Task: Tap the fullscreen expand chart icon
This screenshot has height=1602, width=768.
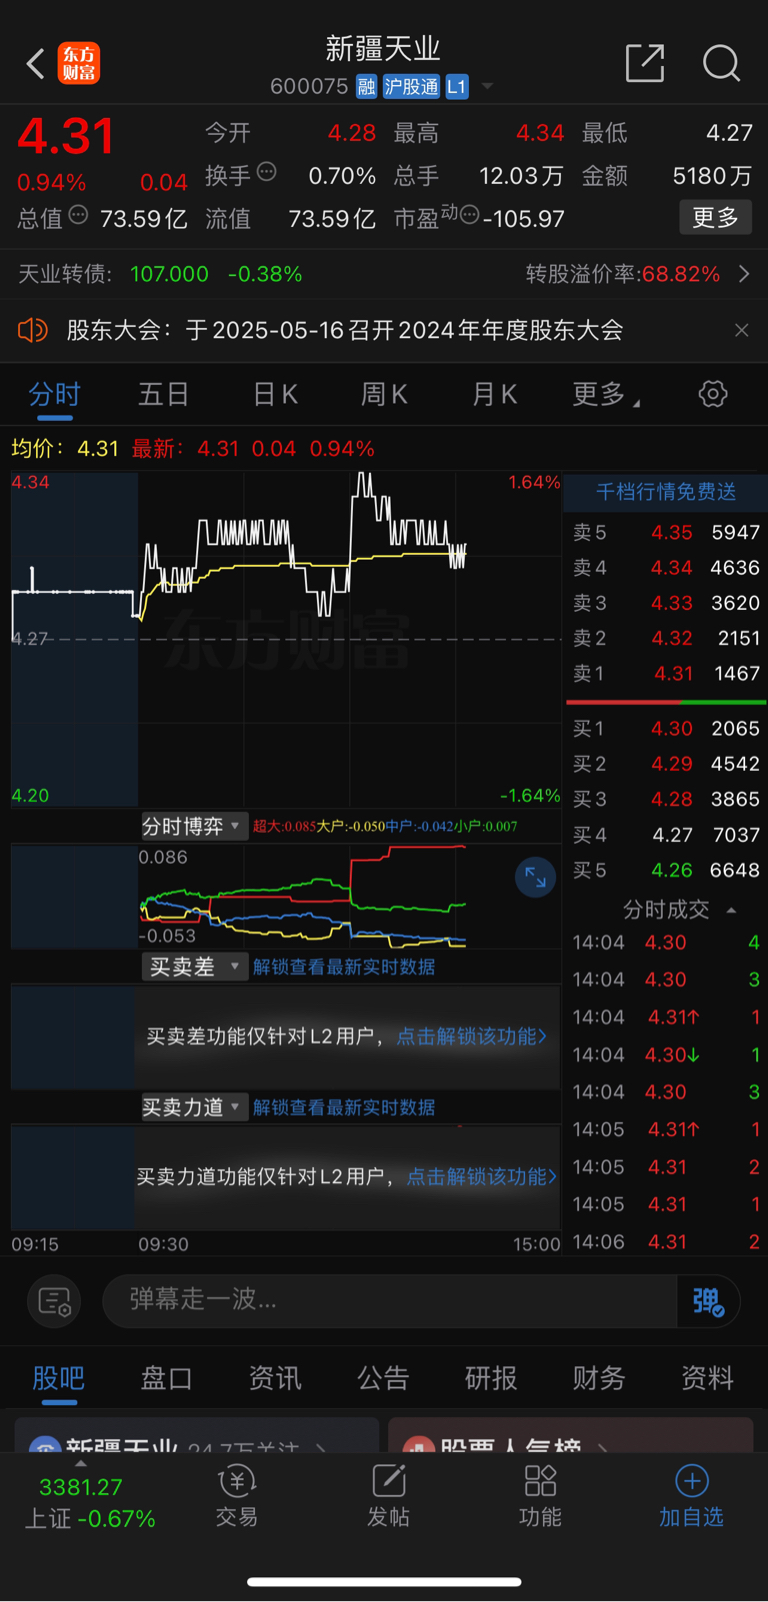Action: point(535,878)
